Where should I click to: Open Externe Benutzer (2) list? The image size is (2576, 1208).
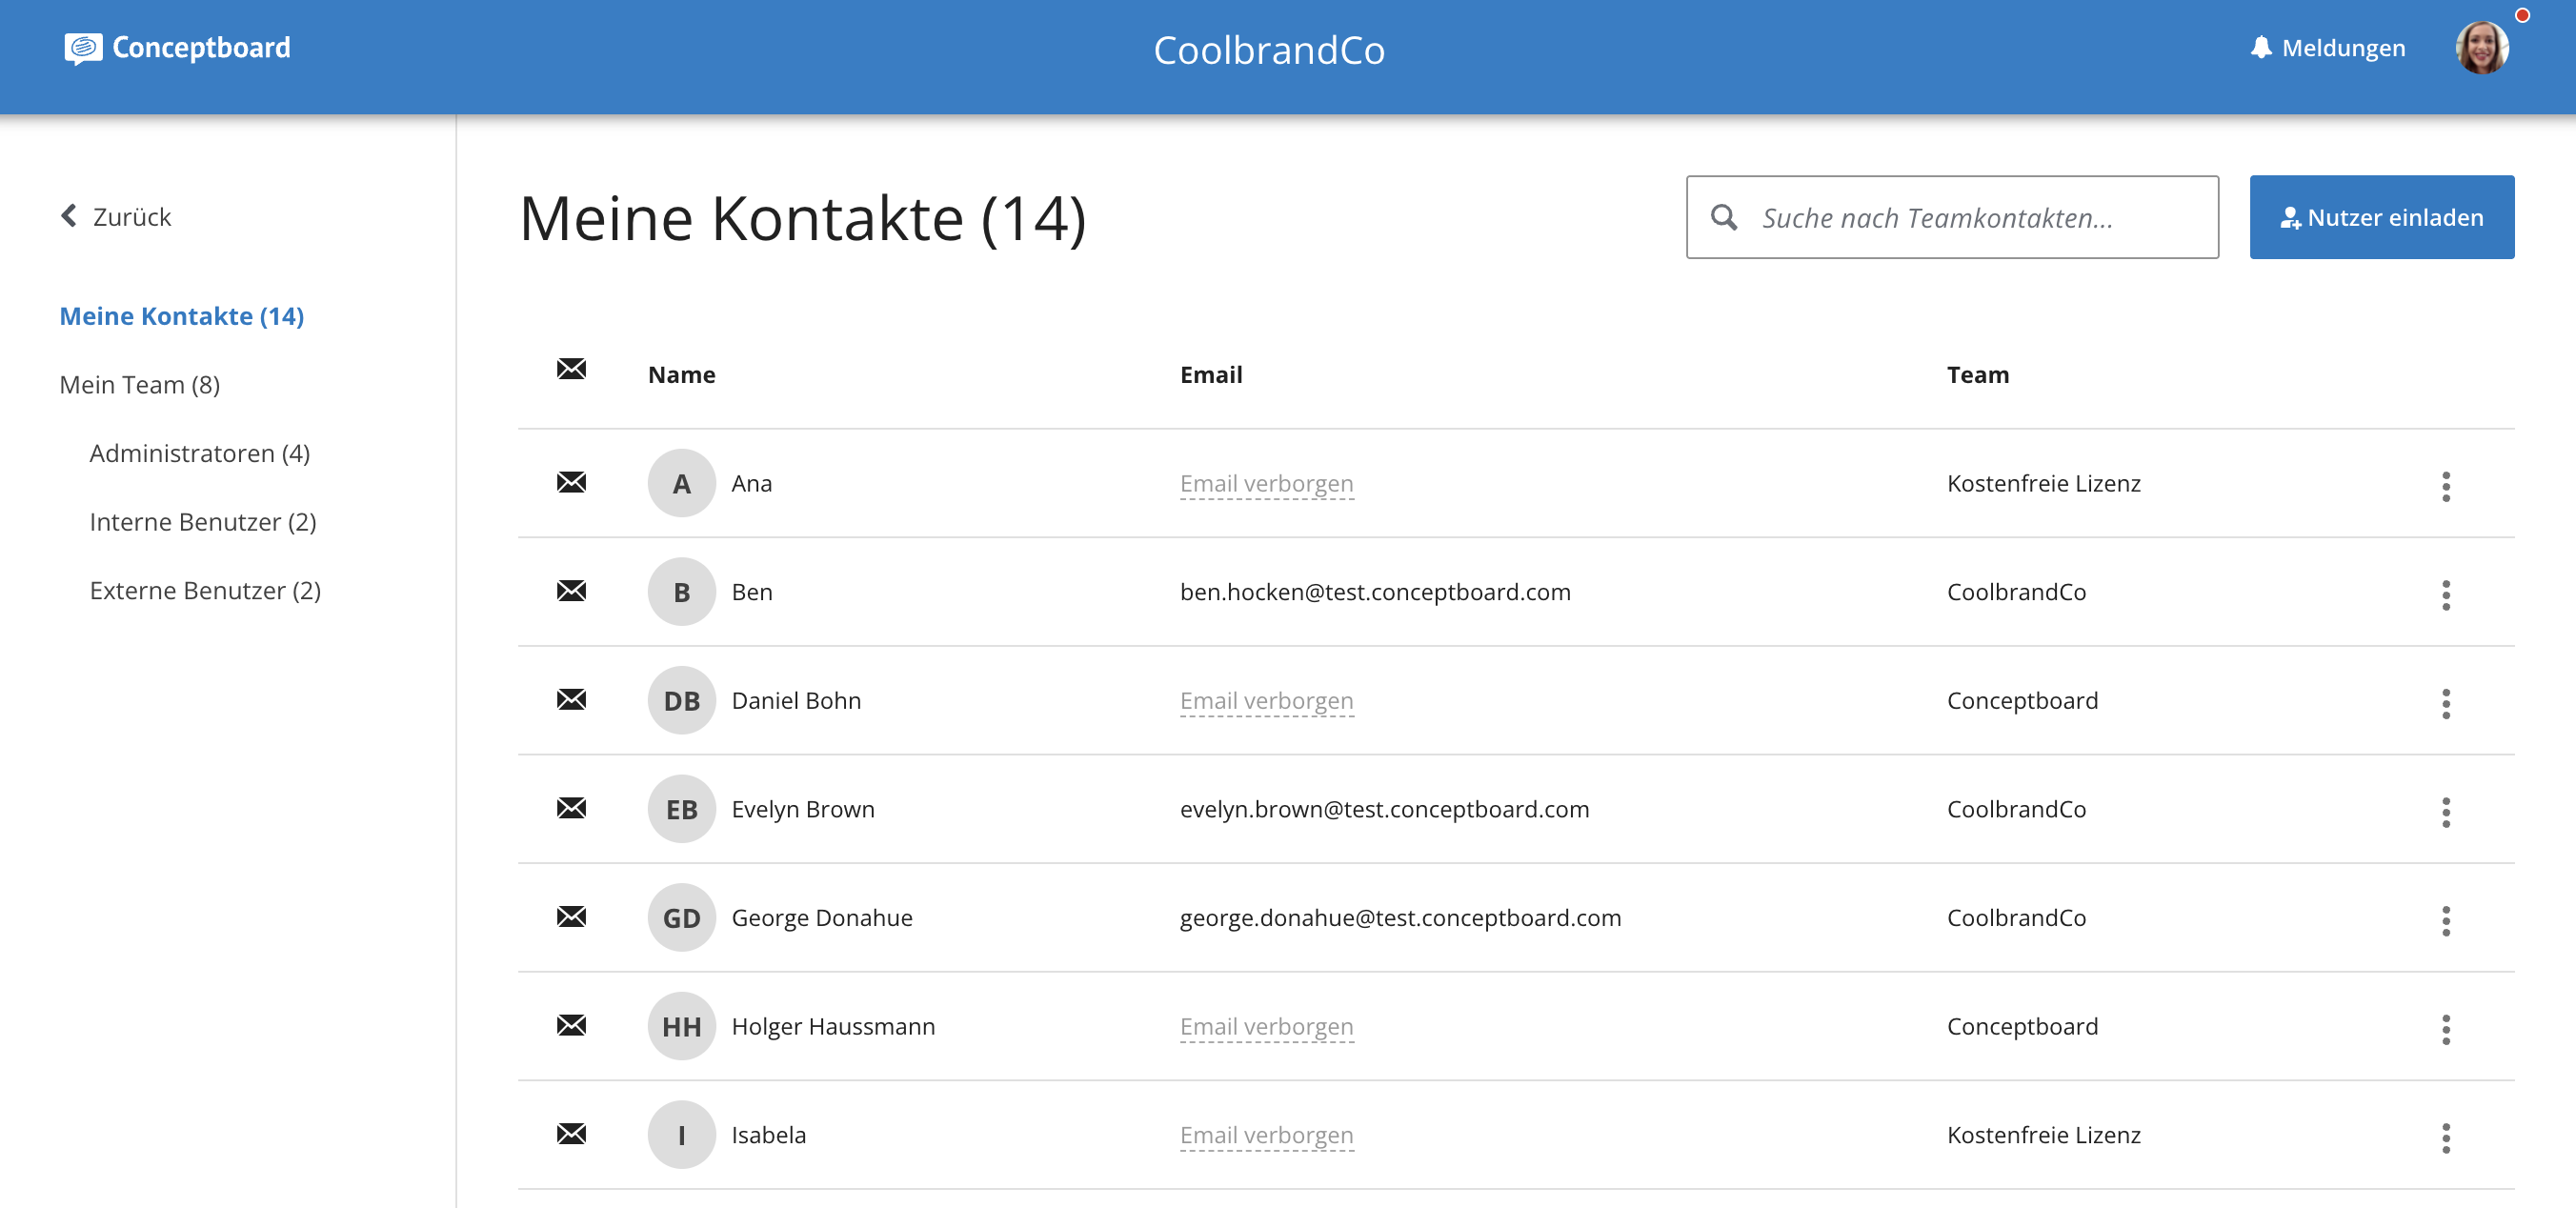204,591
